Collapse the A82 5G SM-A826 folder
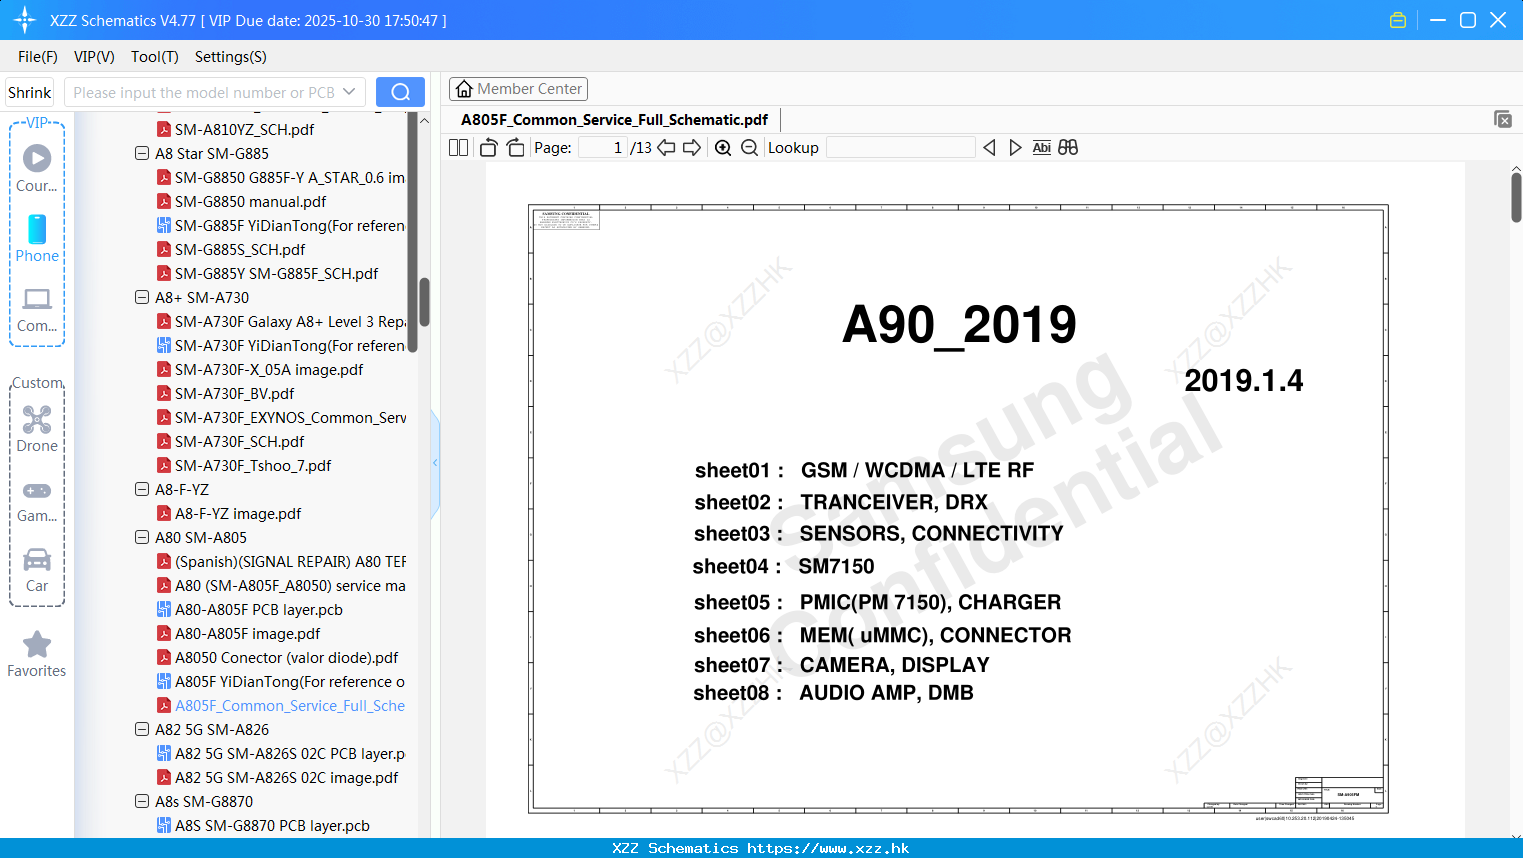The image size is (1523, 858). [142, 730]
